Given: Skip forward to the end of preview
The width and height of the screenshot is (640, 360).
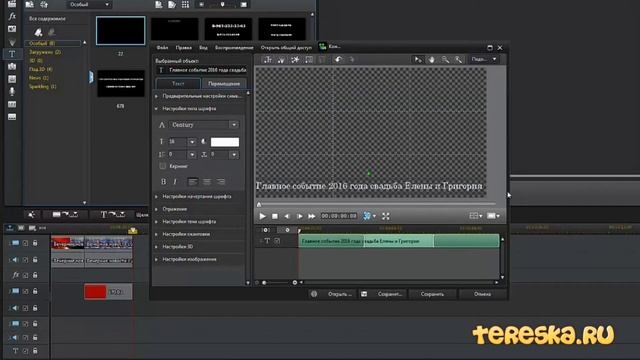Looking at the screenshot, I should (x=312, y=216).
